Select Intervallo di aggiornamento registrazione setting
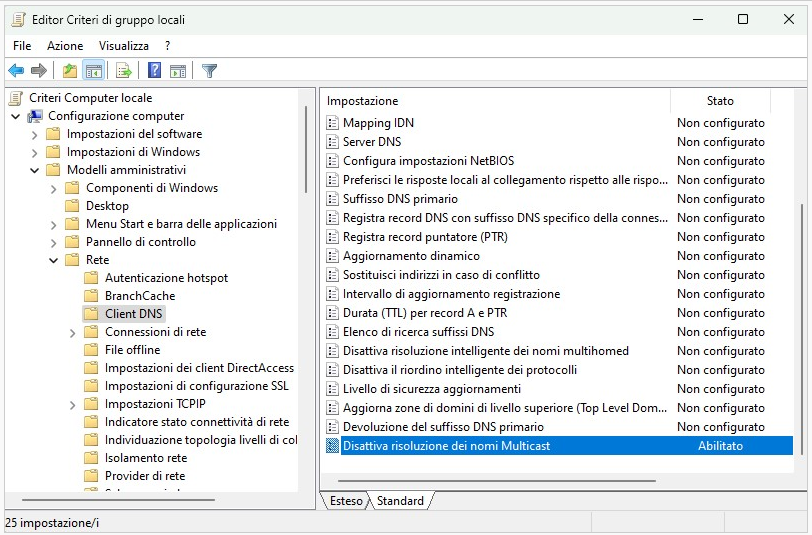Viewport: 812px width, 535px height. coord(452,294)
